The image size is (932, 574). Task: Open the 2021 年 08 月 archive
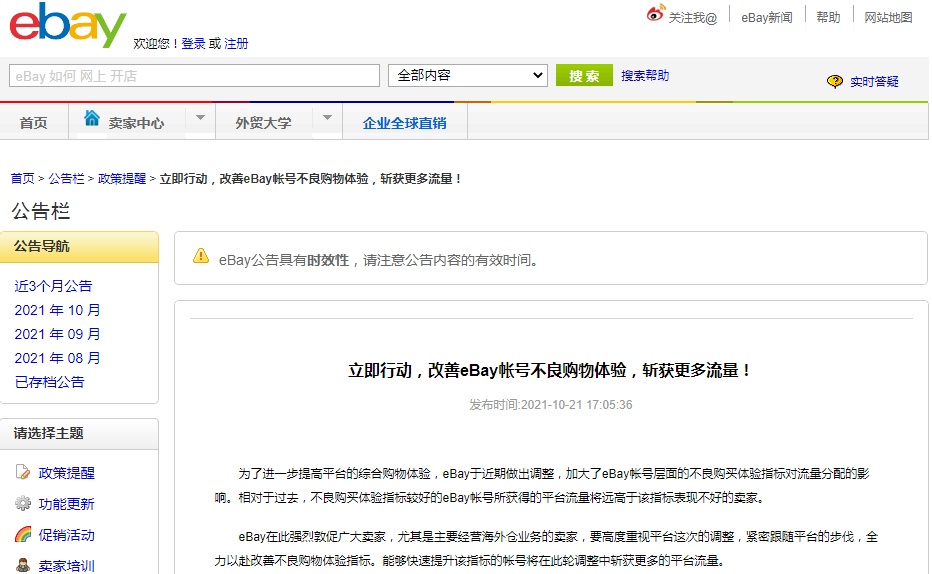tap(57, 358)
